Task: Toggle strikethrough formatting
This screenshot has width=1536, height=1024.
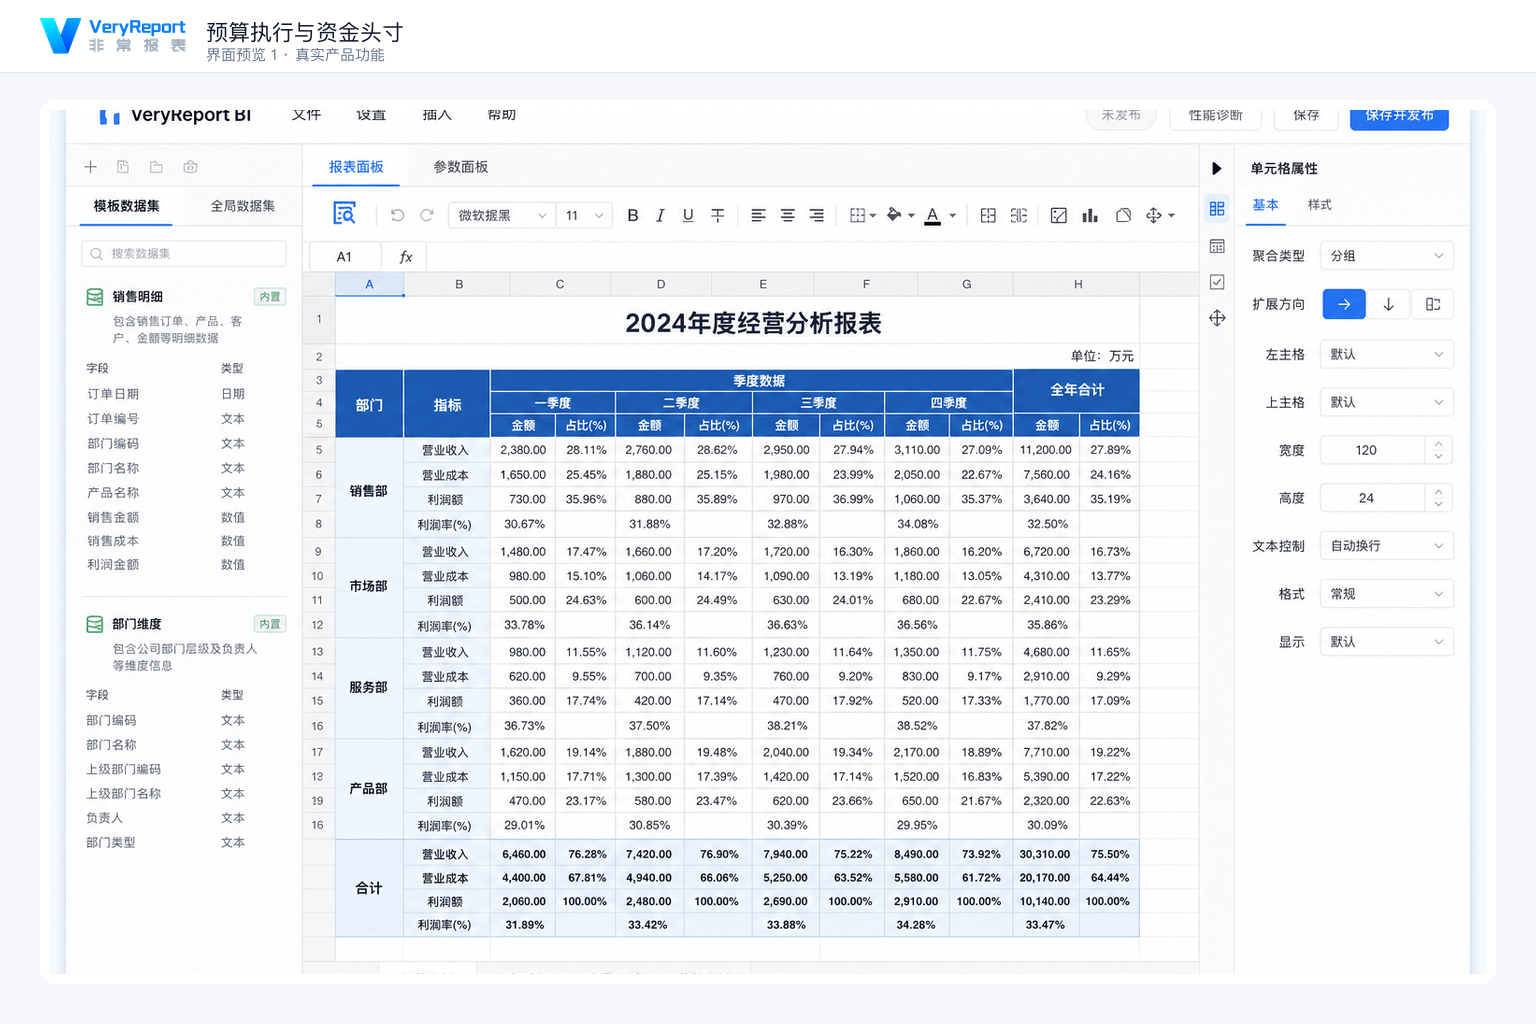Action: (717, 215)
